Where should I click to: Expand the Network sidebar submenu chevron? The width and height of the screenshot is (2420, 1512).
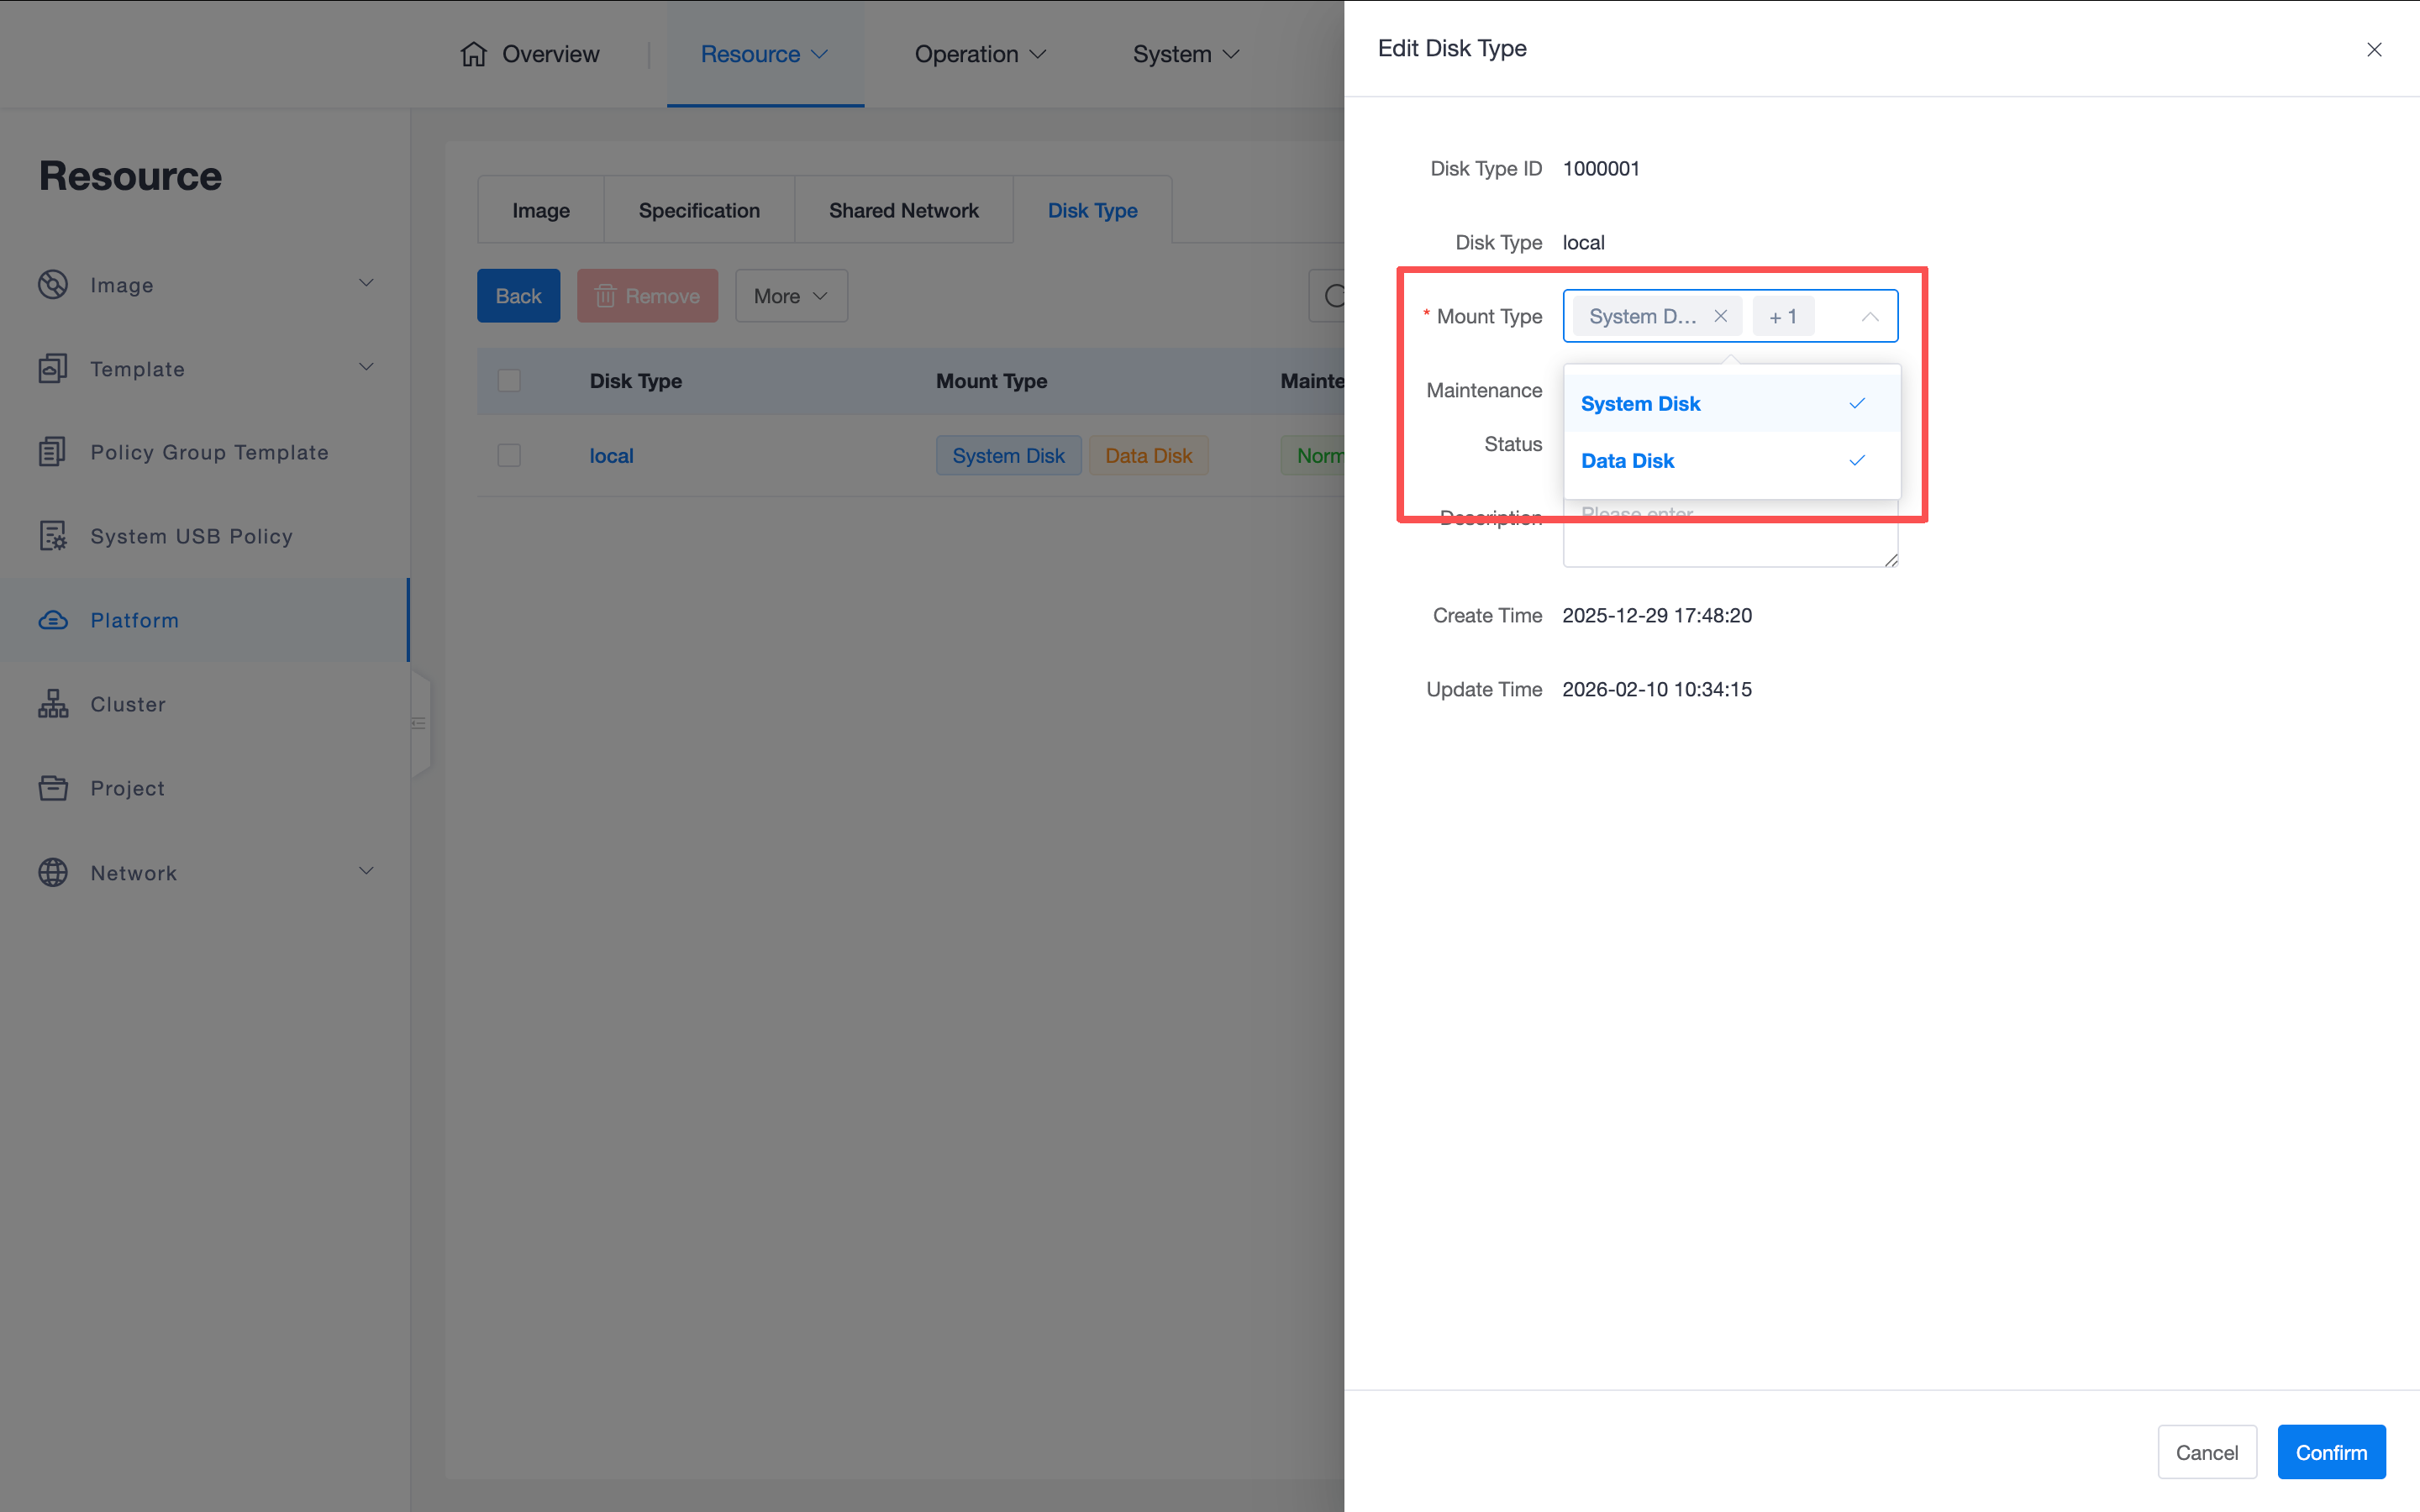pyautogui.click(x=366, y=871)
